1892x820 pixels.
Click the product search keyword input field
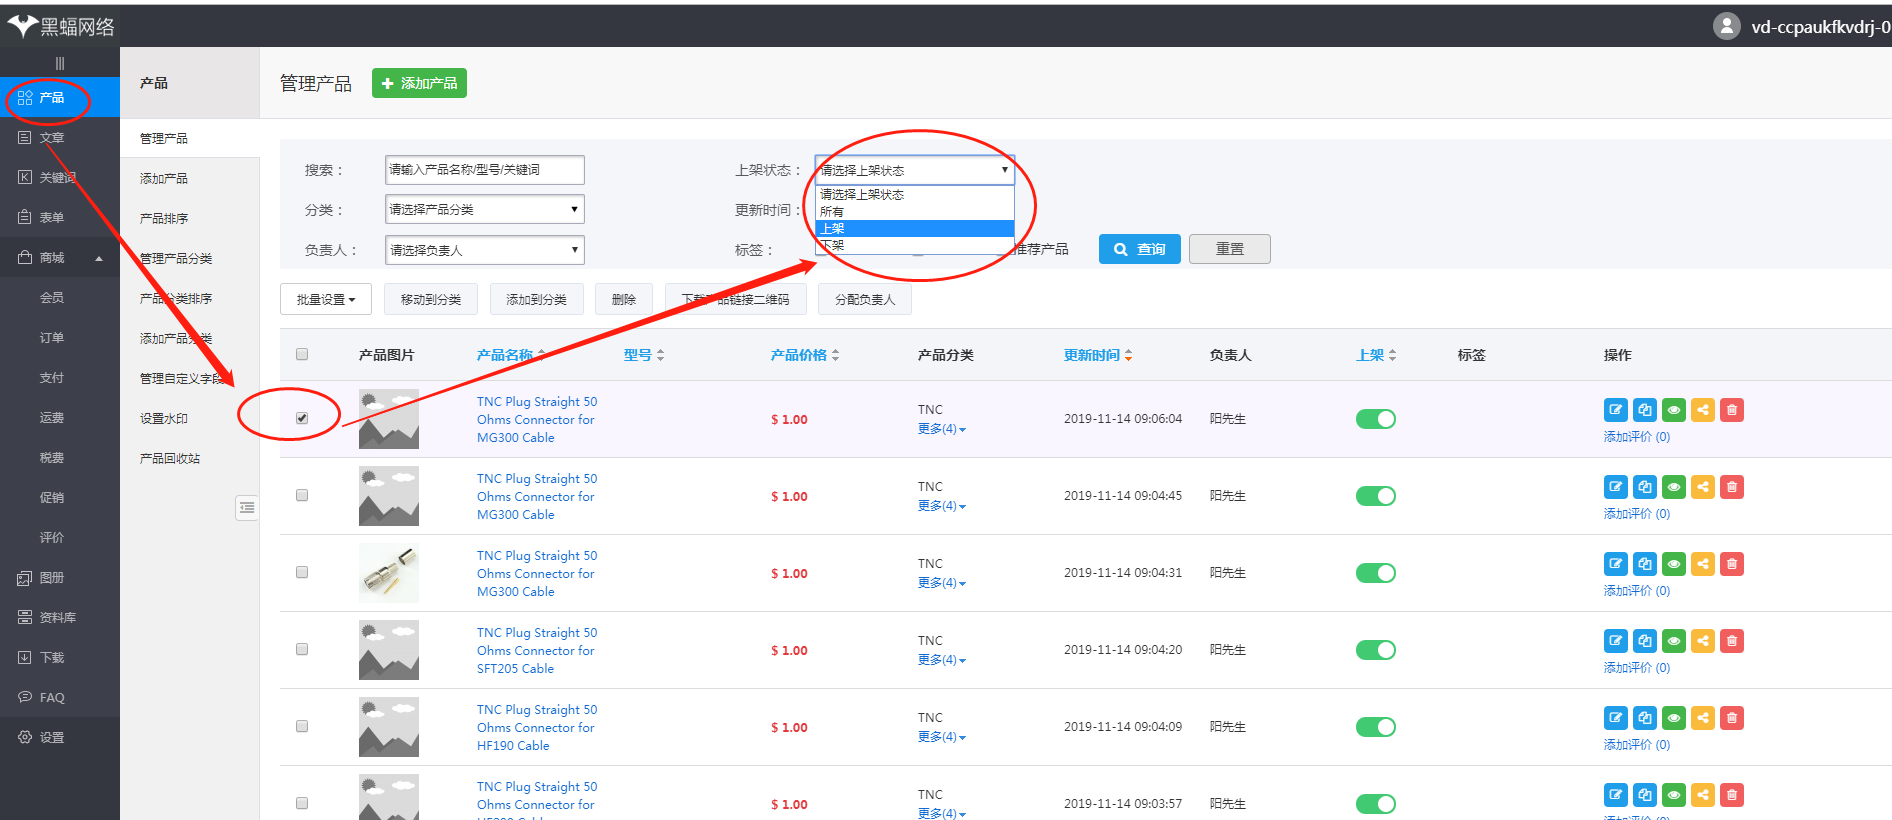click(484, 170)
